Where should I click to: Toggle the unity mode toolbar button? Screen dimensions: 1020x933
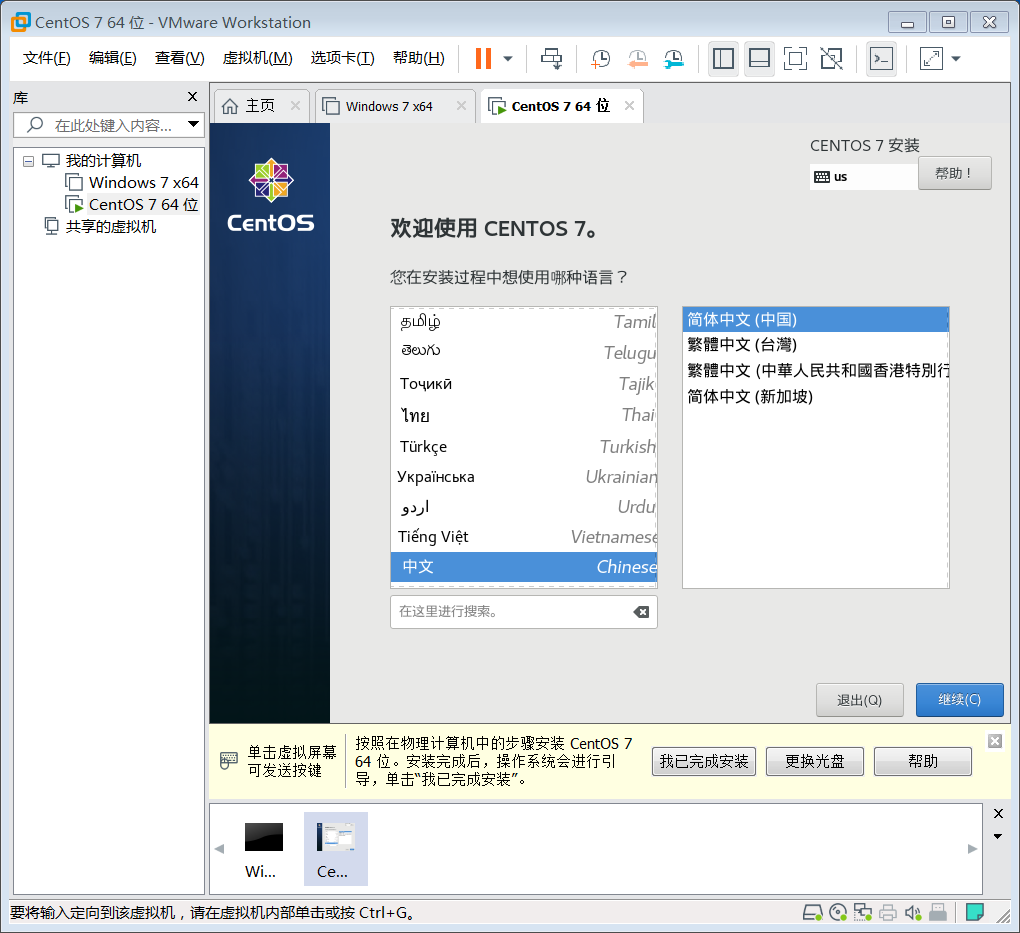point(831,58)
